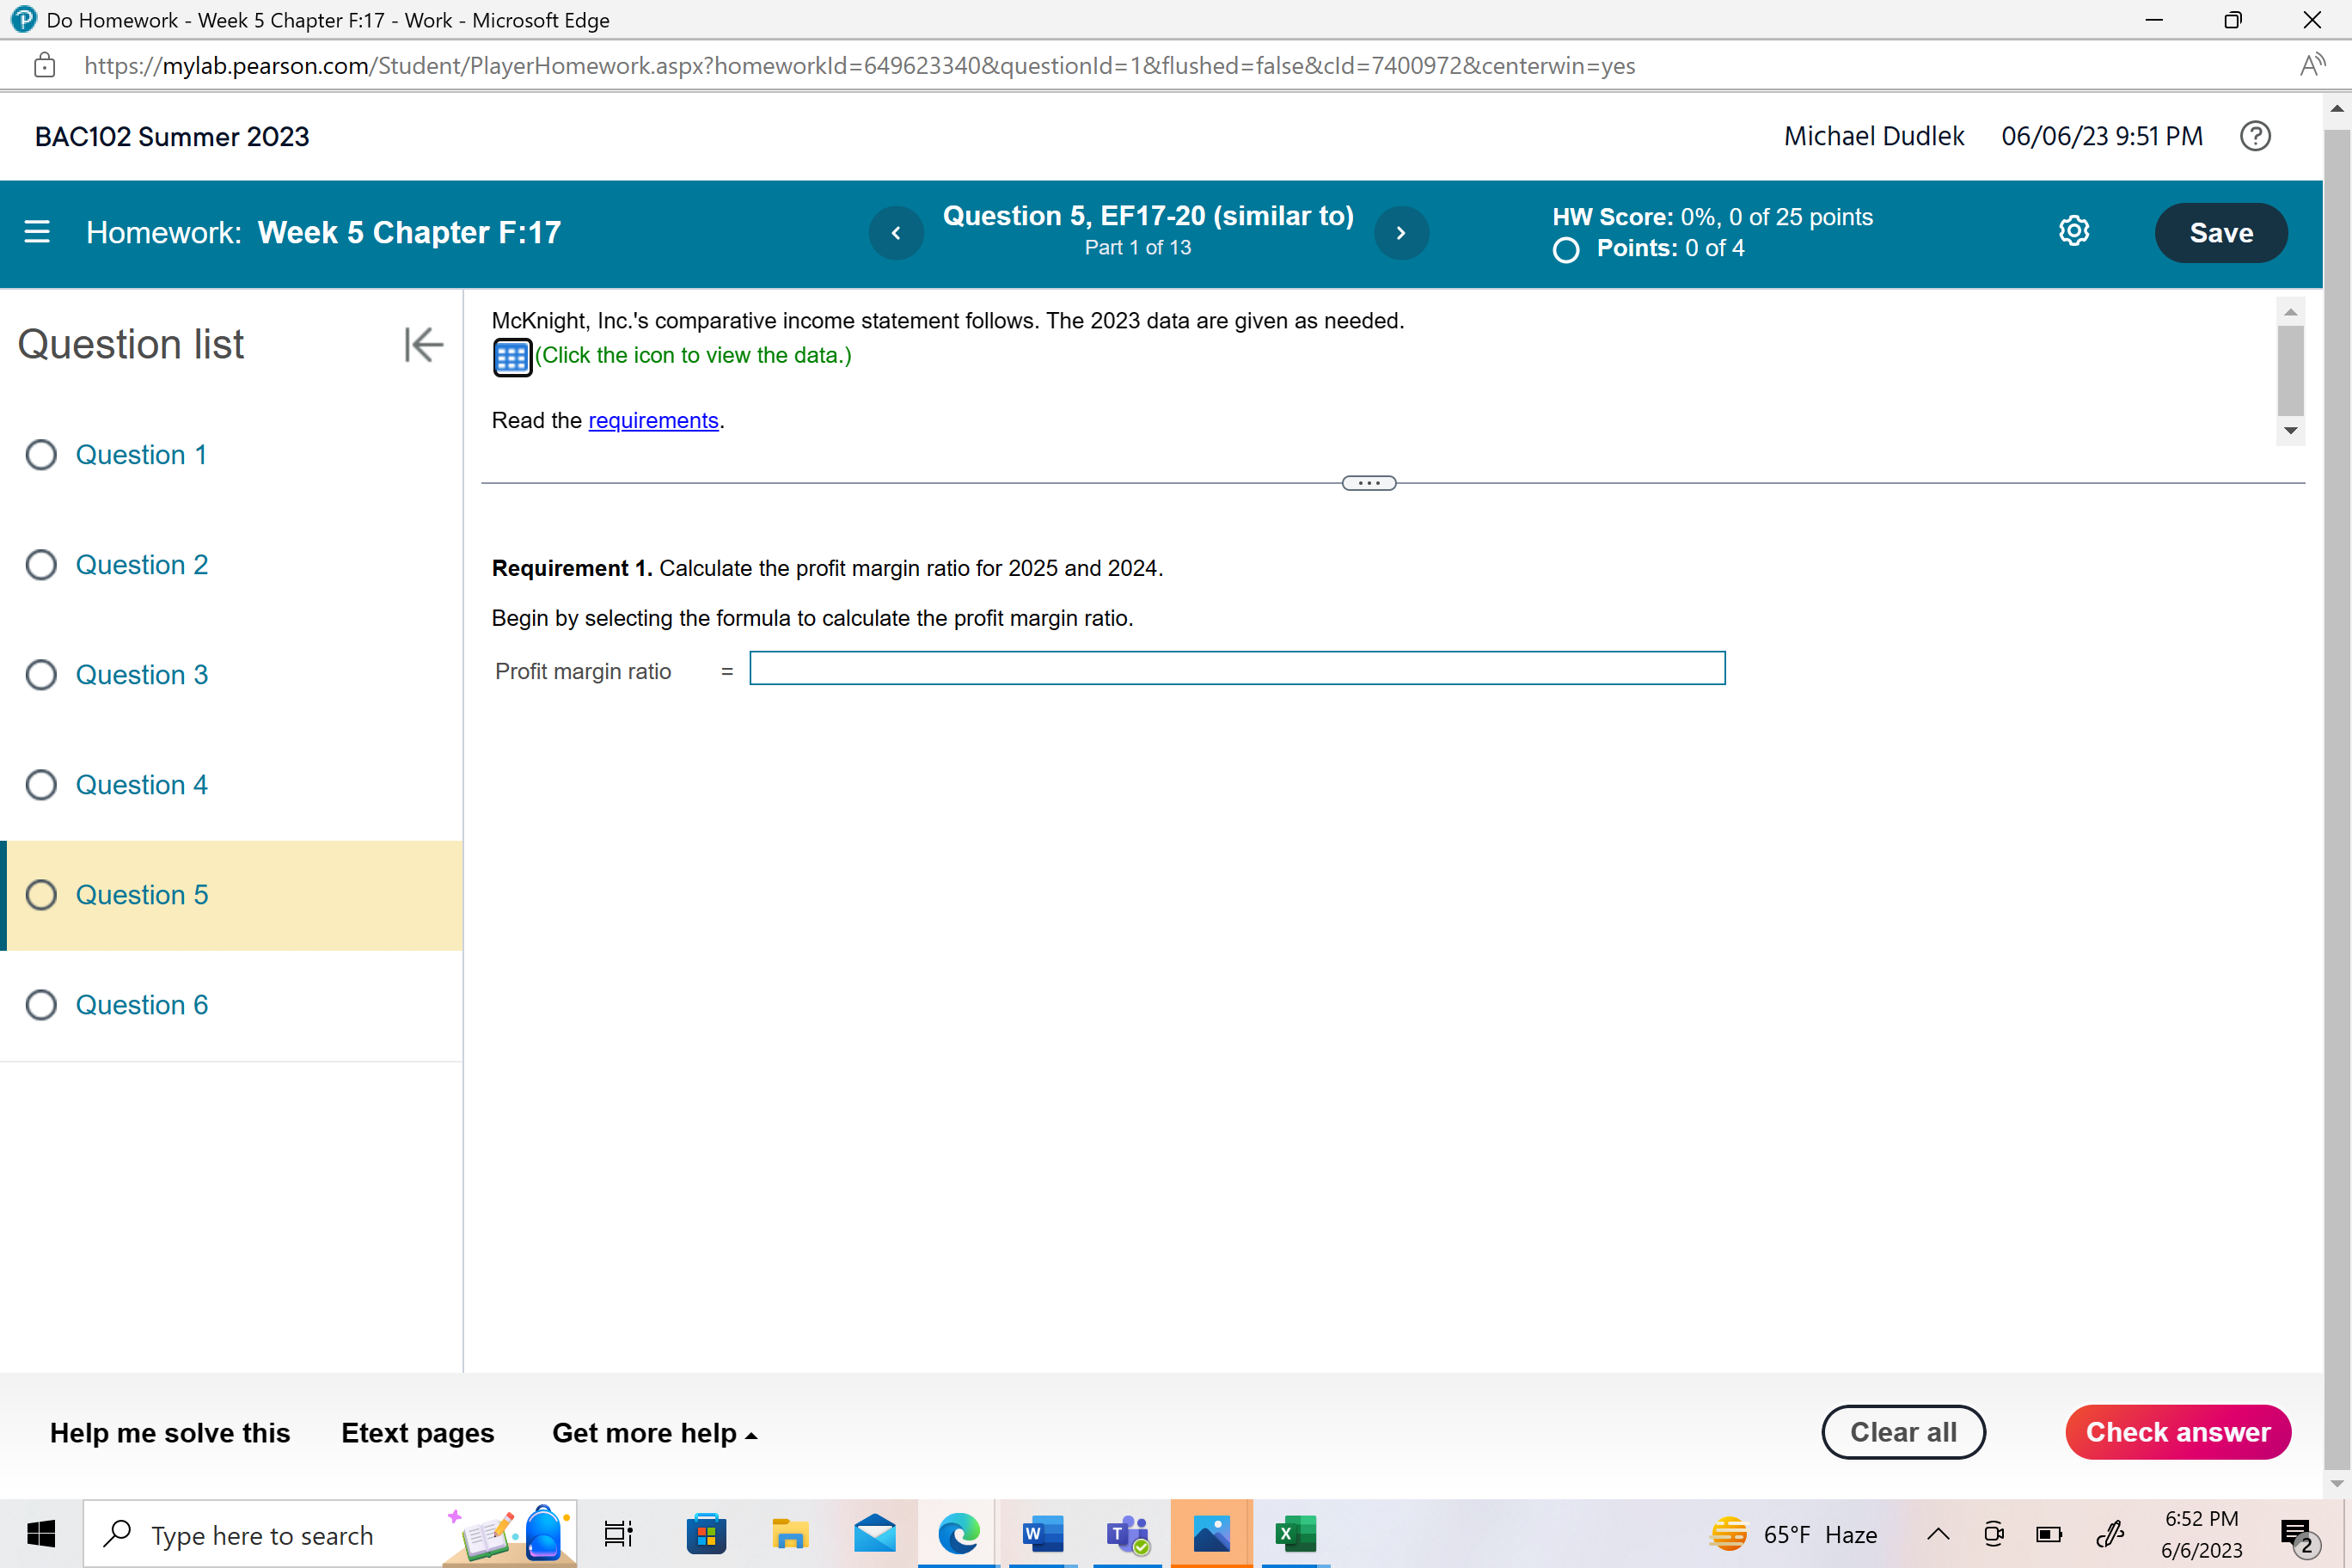
Task: Select the Question 3 radio circle
Action: click(41, 675)
